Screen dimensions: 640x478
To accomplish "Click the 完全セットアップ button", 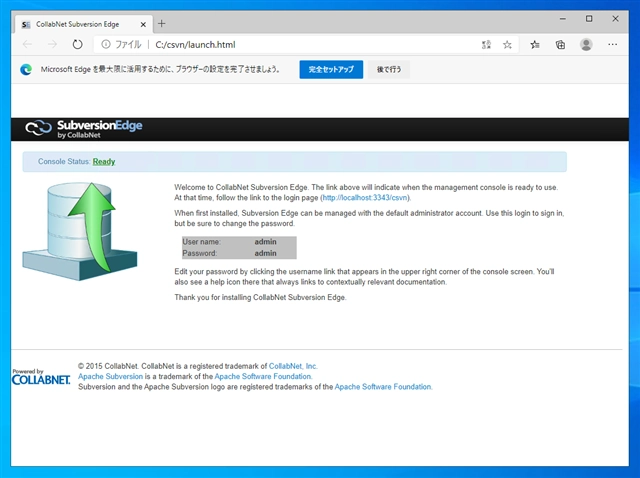I will 331,69.
